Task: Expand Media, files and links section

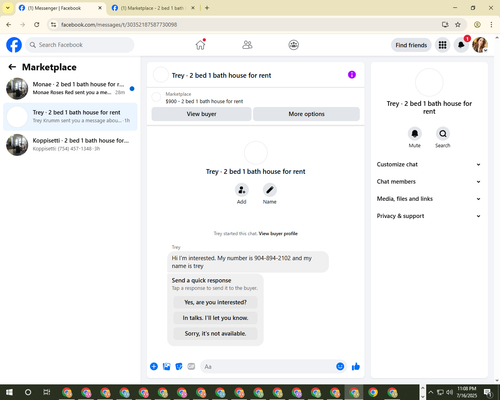Action: pyautogui.click(x=429, y=199)
